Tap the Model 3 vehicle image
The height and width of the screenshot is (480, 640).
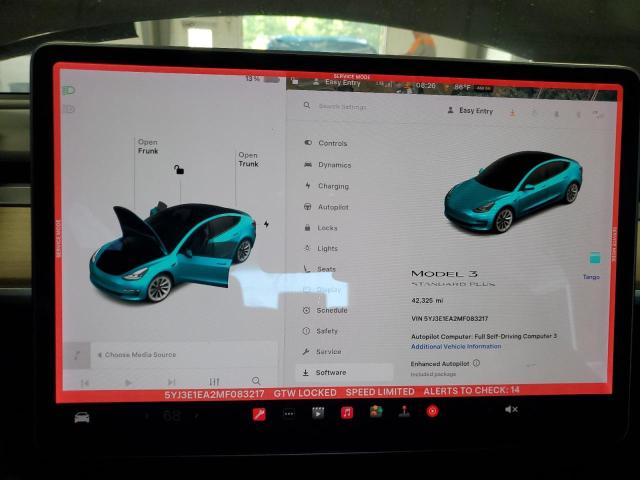[513, 192]
